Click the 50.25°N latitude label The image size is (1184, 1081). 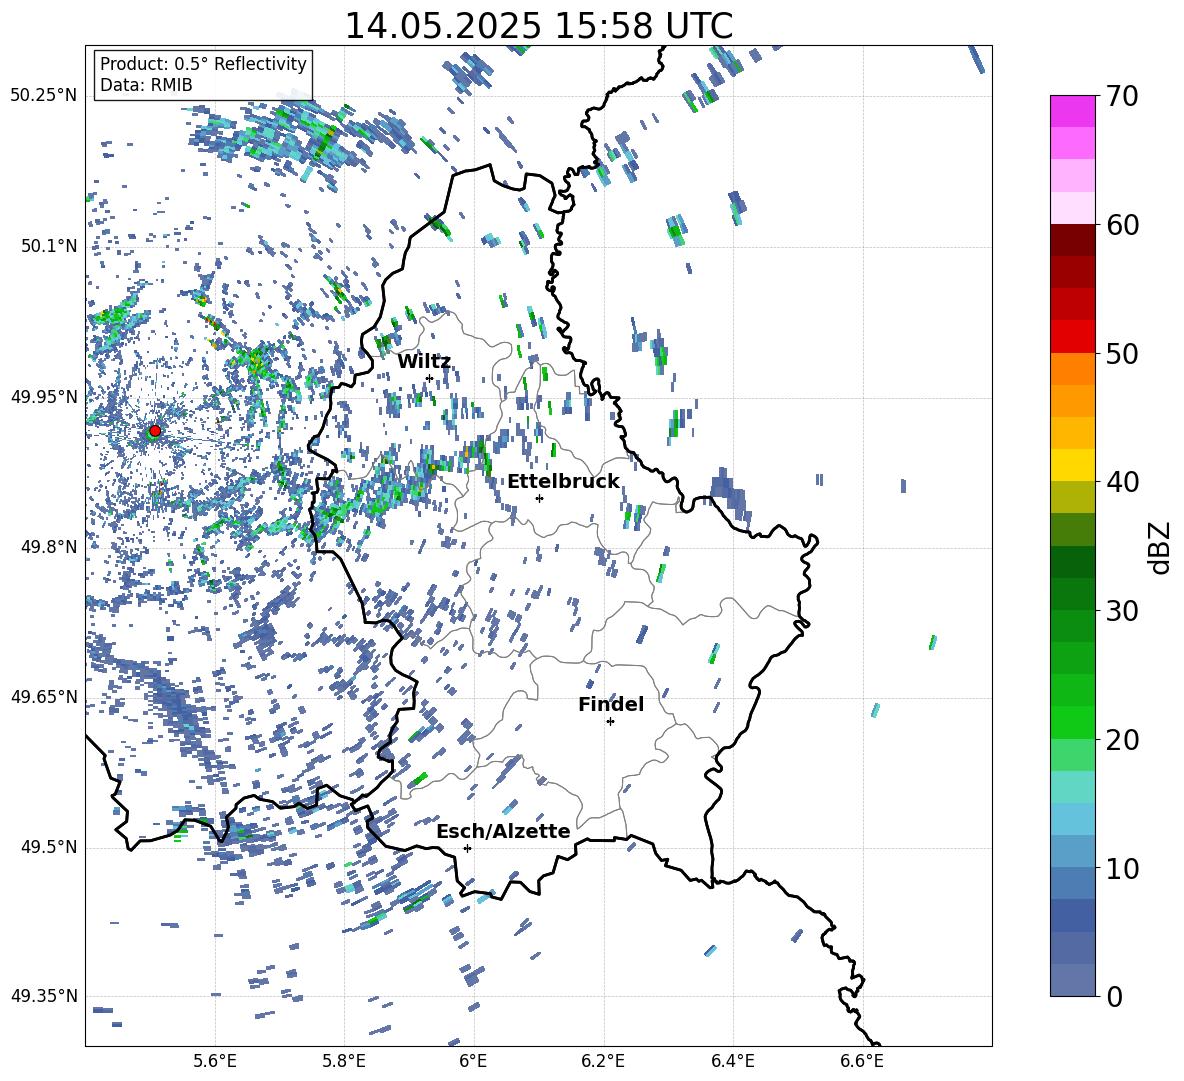[x=44, y=96]
